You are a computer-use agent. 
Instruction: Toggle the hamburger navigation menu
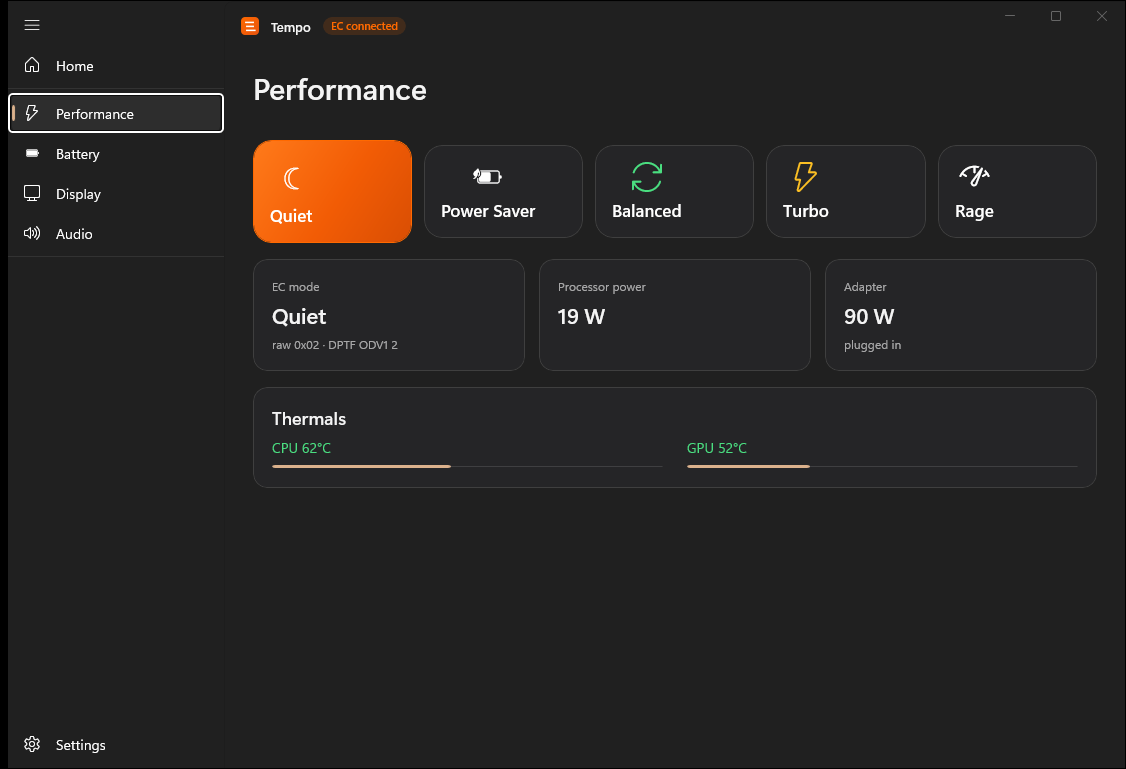click(32, 25)
